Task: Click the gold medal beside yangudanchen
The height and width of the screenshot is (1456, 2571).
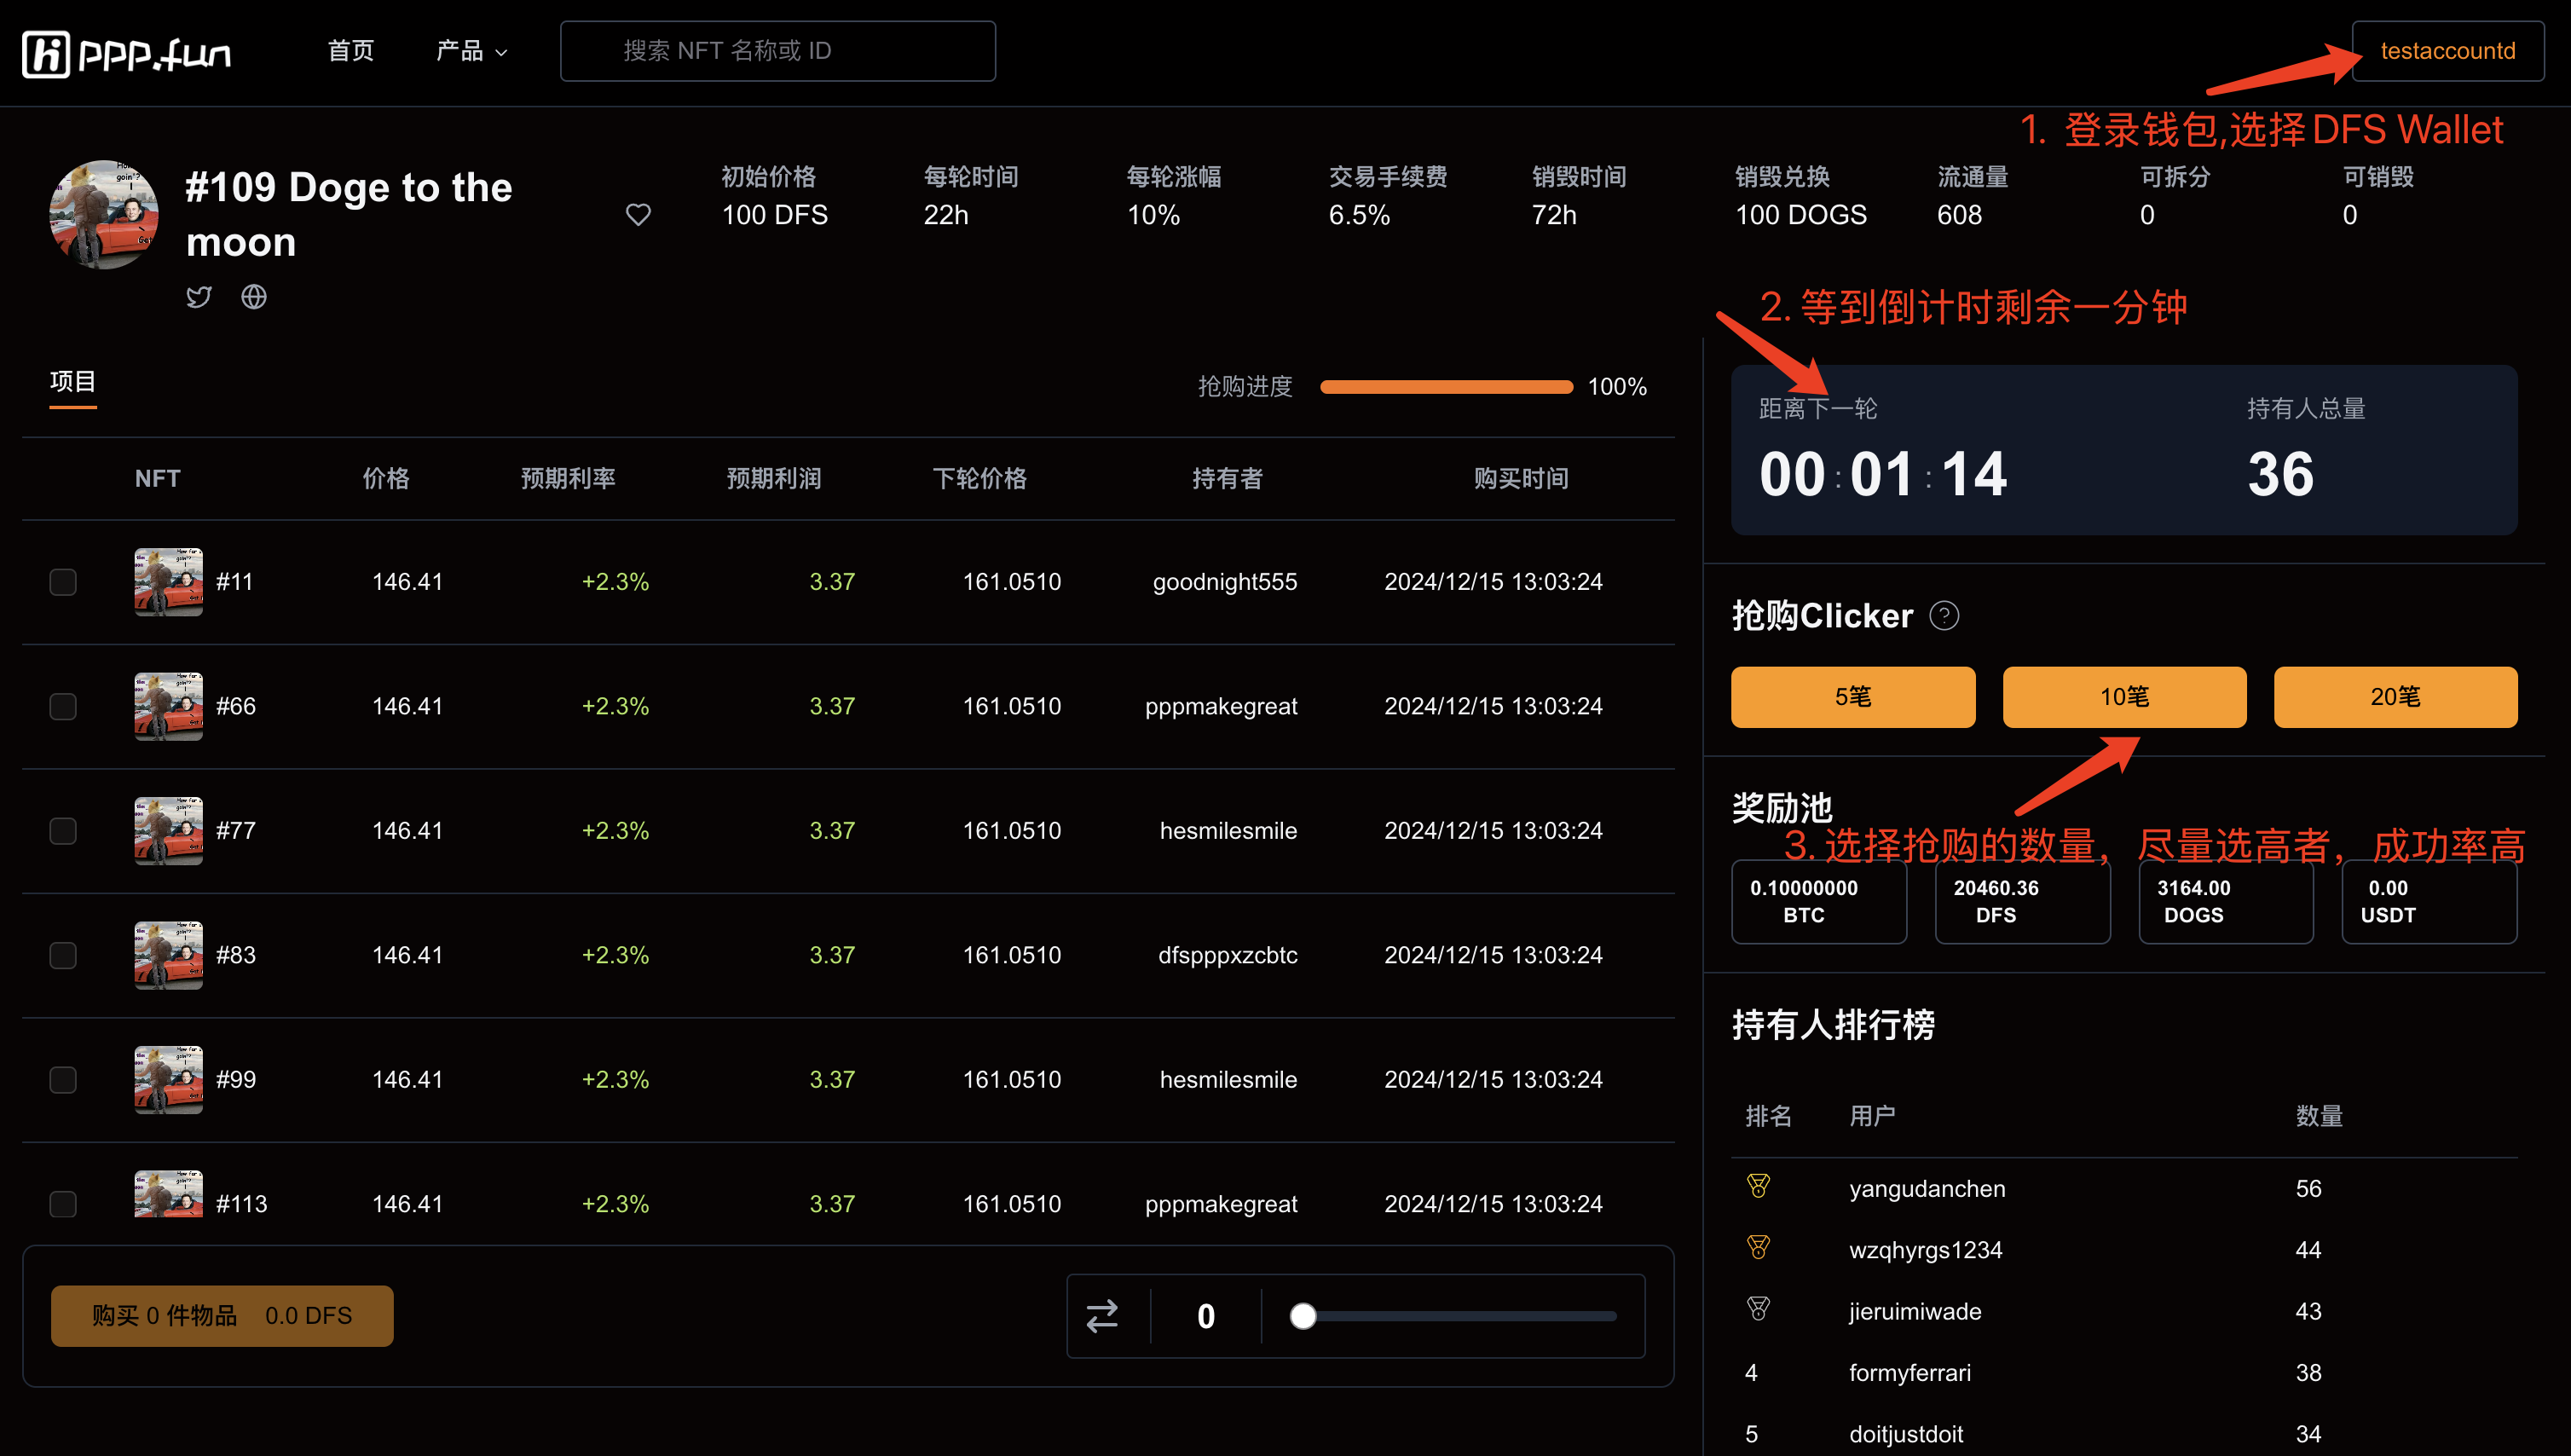Action: [1758, 1187]
